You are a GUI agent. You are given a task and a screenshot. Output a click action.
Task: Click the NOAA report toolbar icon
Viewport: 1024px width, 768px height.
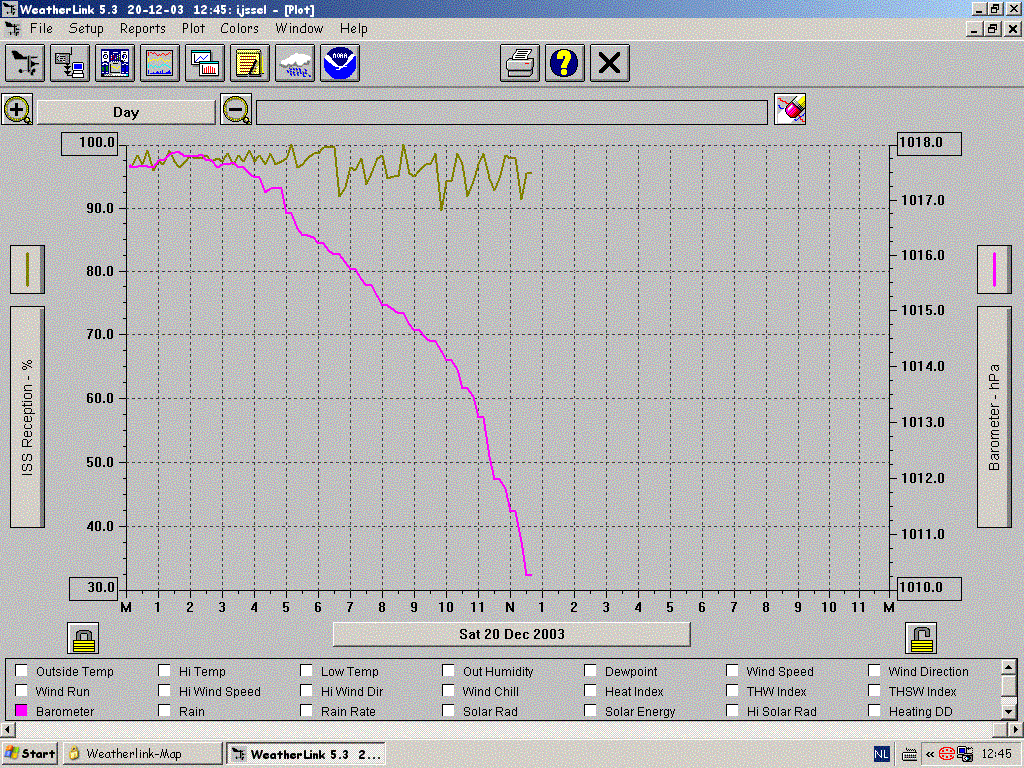[340, 63]
